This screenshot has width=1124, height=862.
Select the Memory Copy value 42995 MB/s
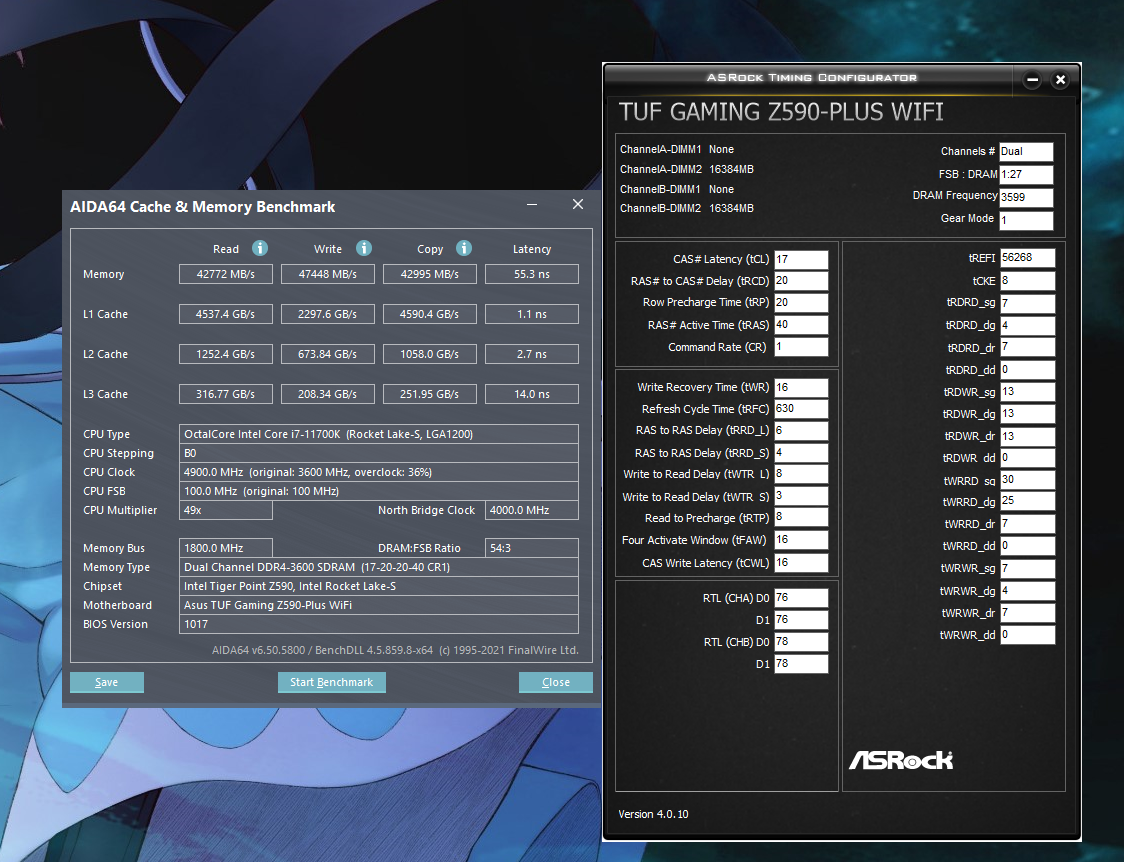[429, 274]
